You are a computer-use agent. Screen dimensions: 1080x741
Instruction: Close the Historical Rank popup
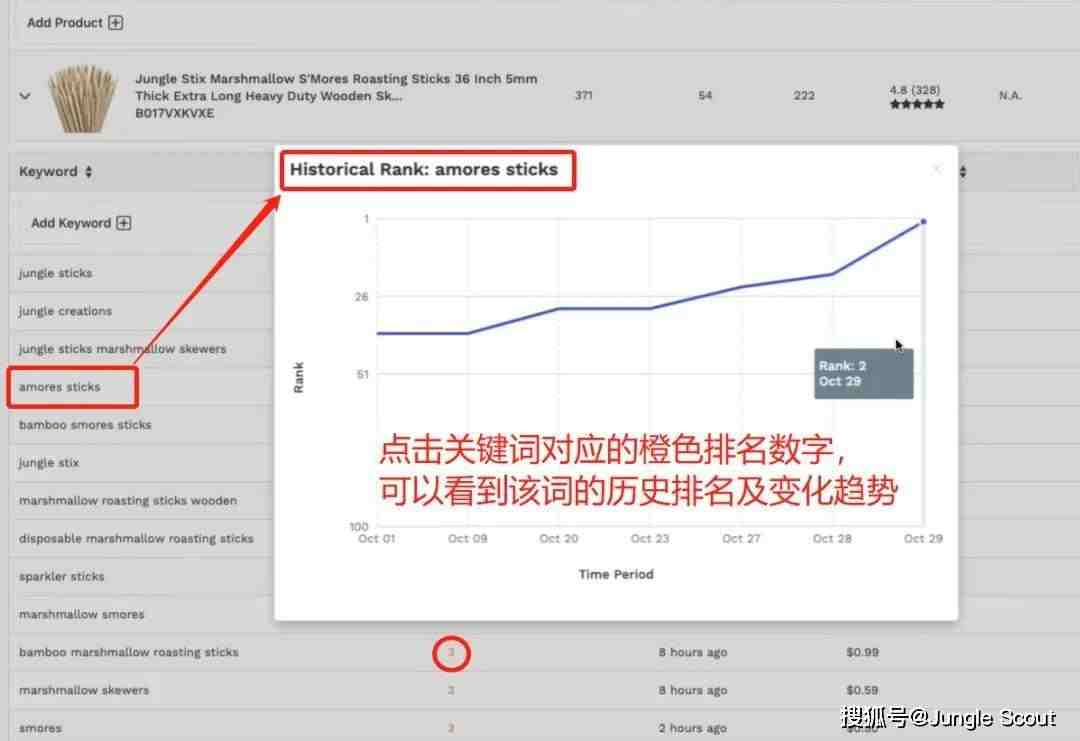pos(937,169)
